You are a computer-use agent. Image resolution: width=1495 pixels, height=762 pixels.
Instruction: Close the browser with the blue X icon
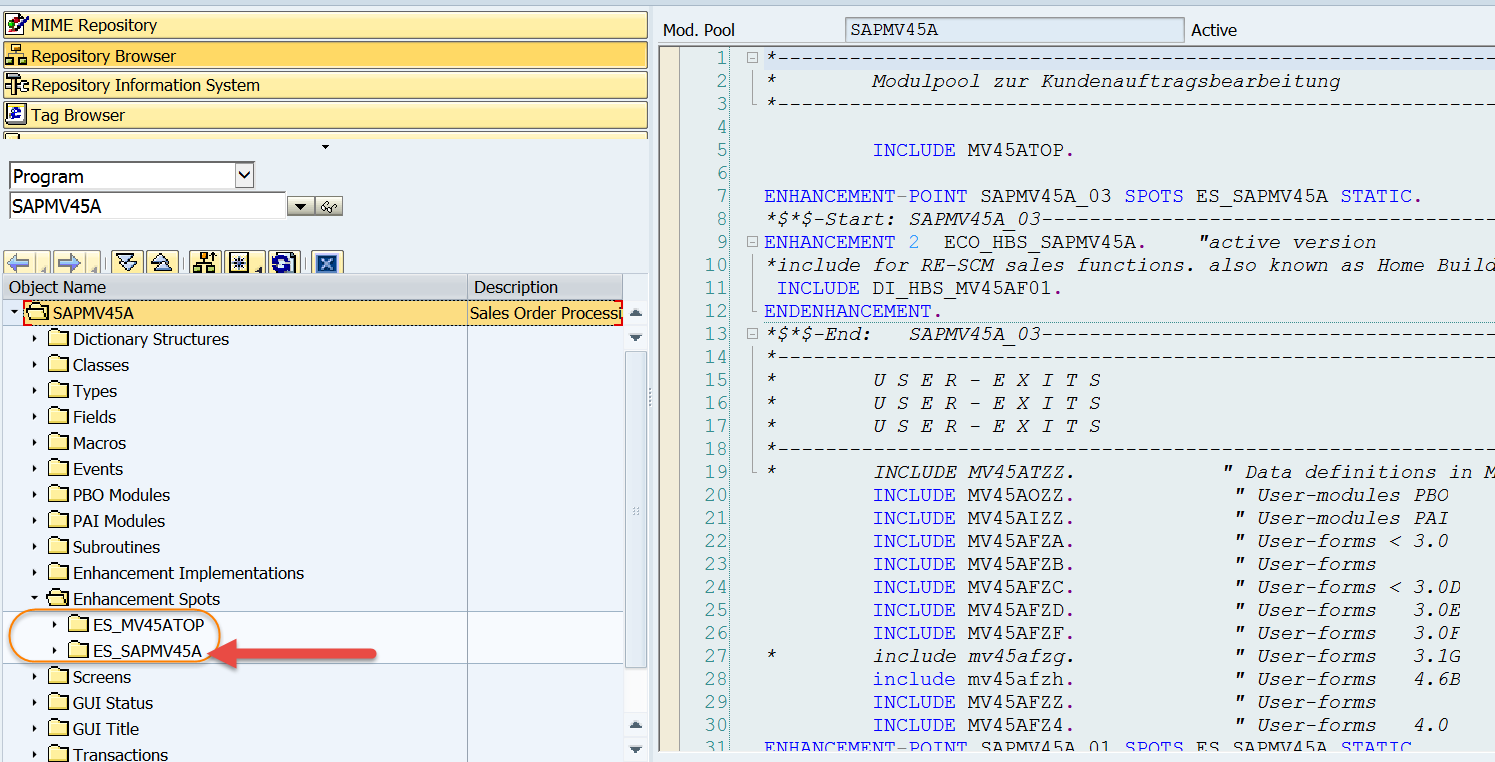click(327, 262)
